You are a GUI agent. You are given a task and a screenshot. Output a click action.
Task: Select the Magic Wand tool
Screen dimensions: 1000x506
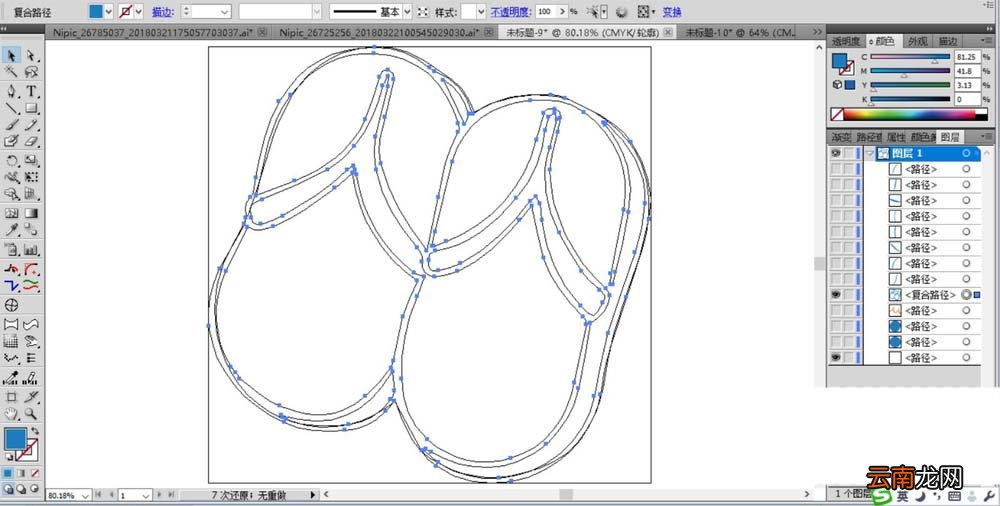pos(11,72)
